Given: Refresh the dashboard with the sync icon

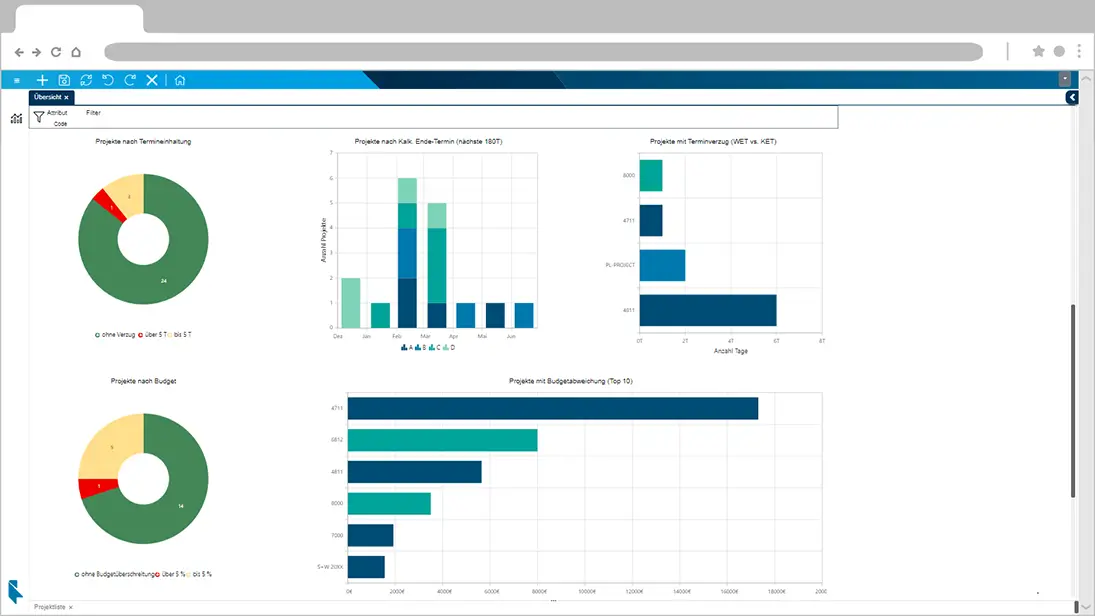Looking at the screenshot, I should click(x=86, y=80).
